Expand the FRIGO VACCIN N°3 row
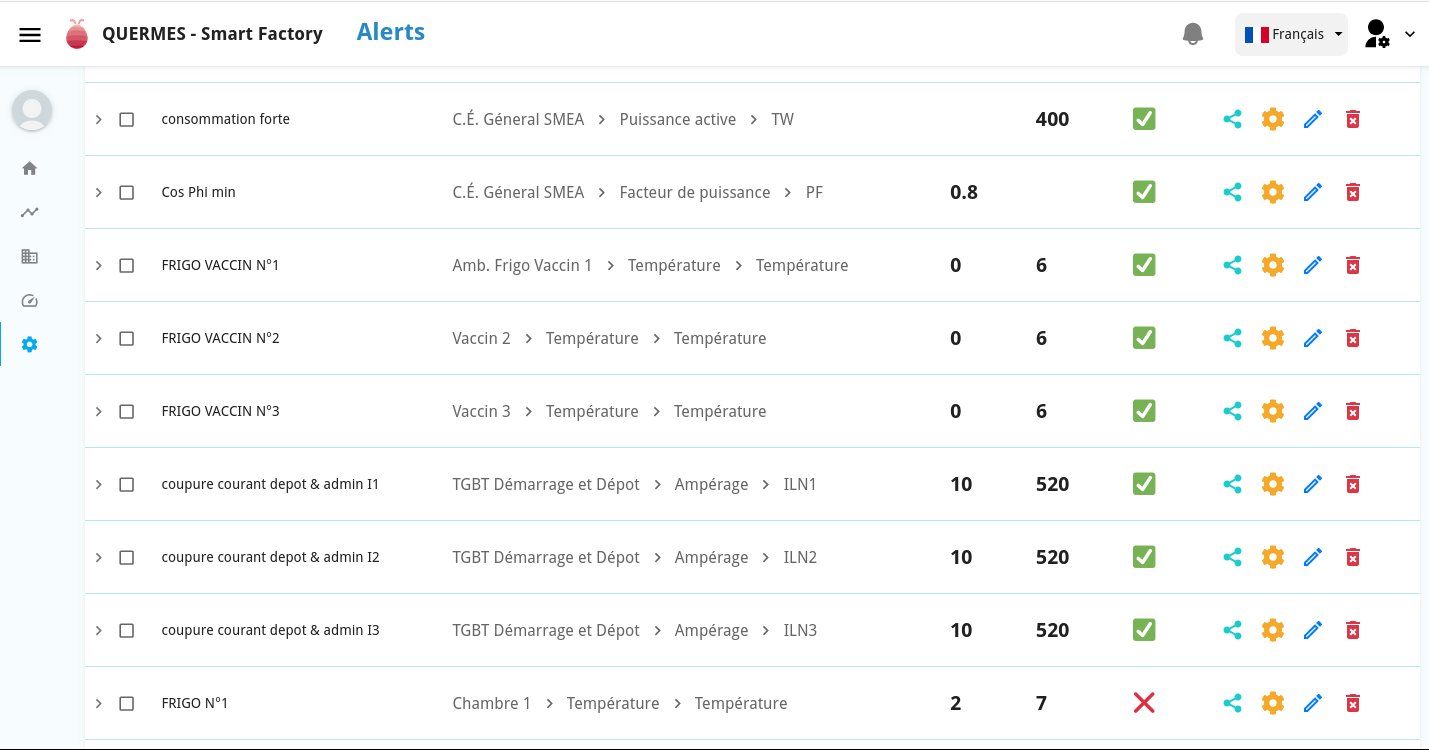The image size is (1429, 750). [x=98, y=411]
